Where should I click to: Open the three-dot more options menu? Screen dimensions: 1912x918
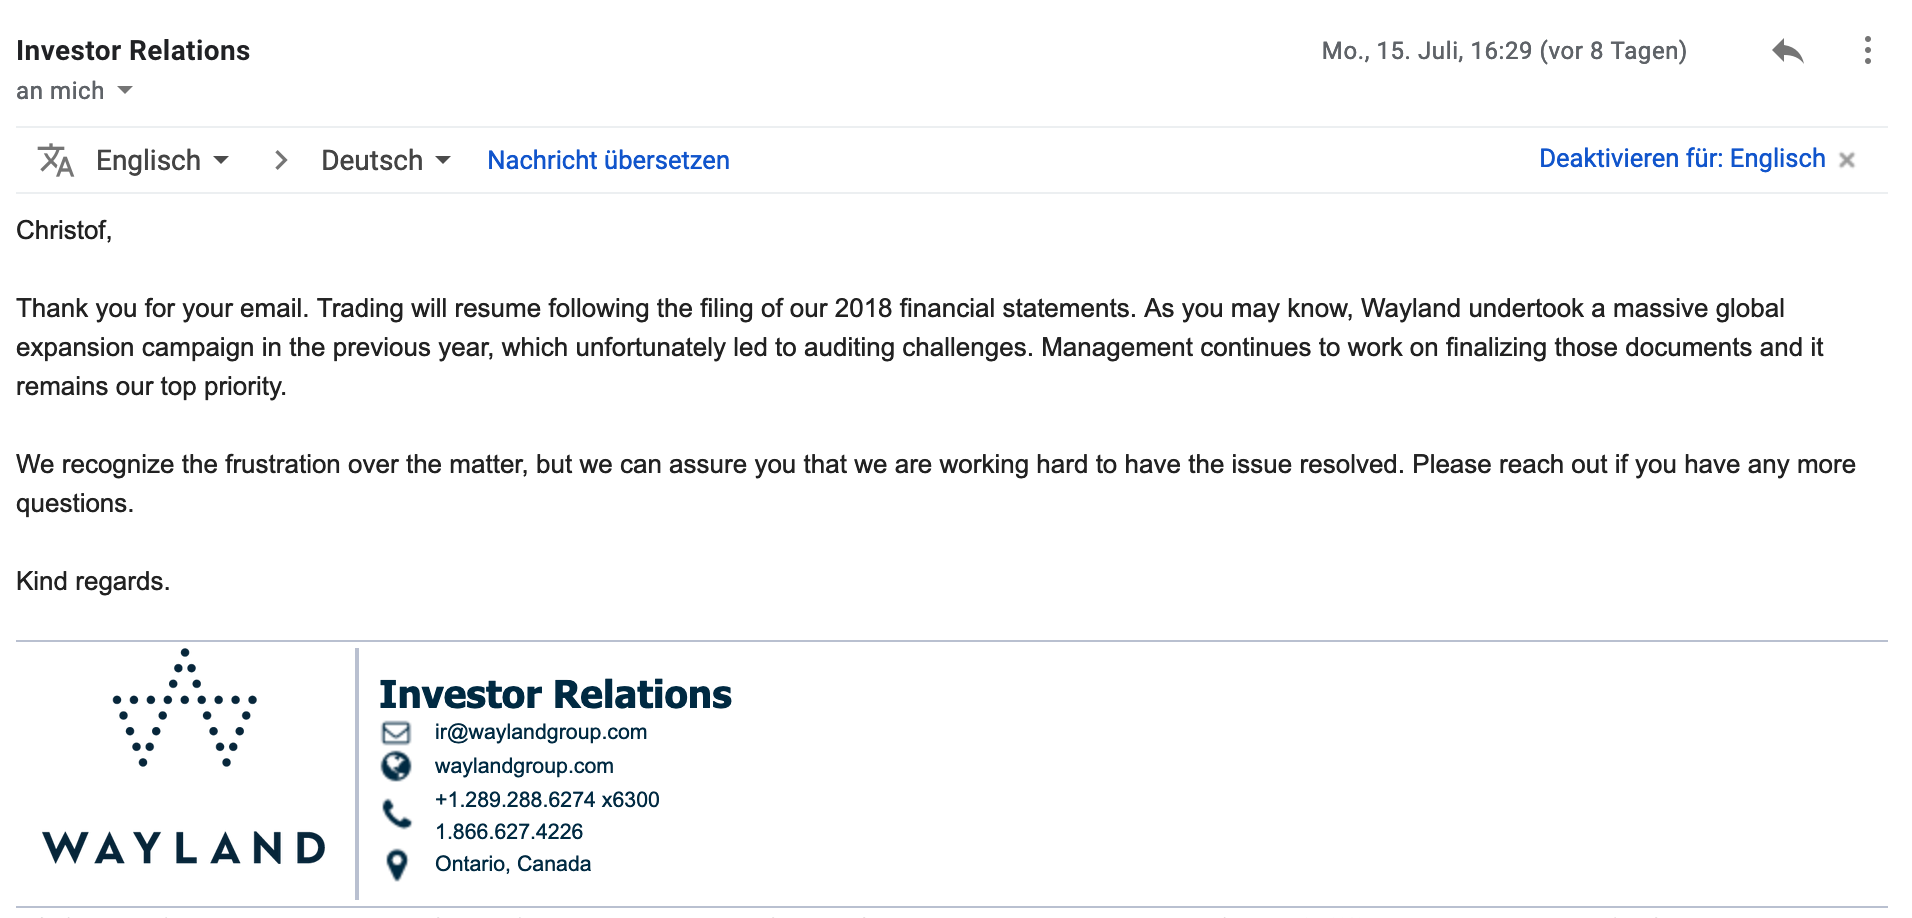tap(1867, 51)
